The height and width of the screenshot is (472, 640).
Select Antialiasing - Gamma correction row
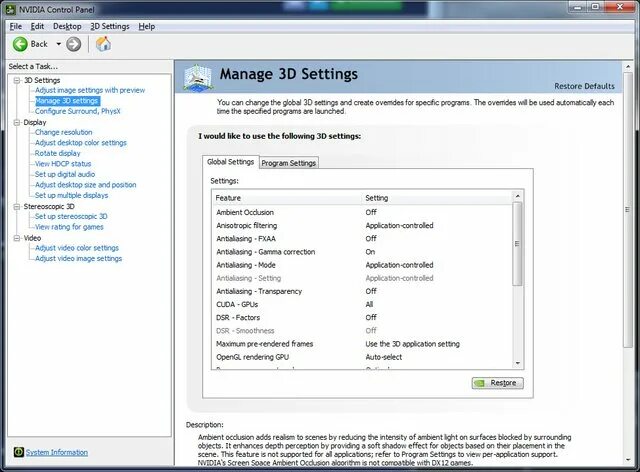[363, 252]
